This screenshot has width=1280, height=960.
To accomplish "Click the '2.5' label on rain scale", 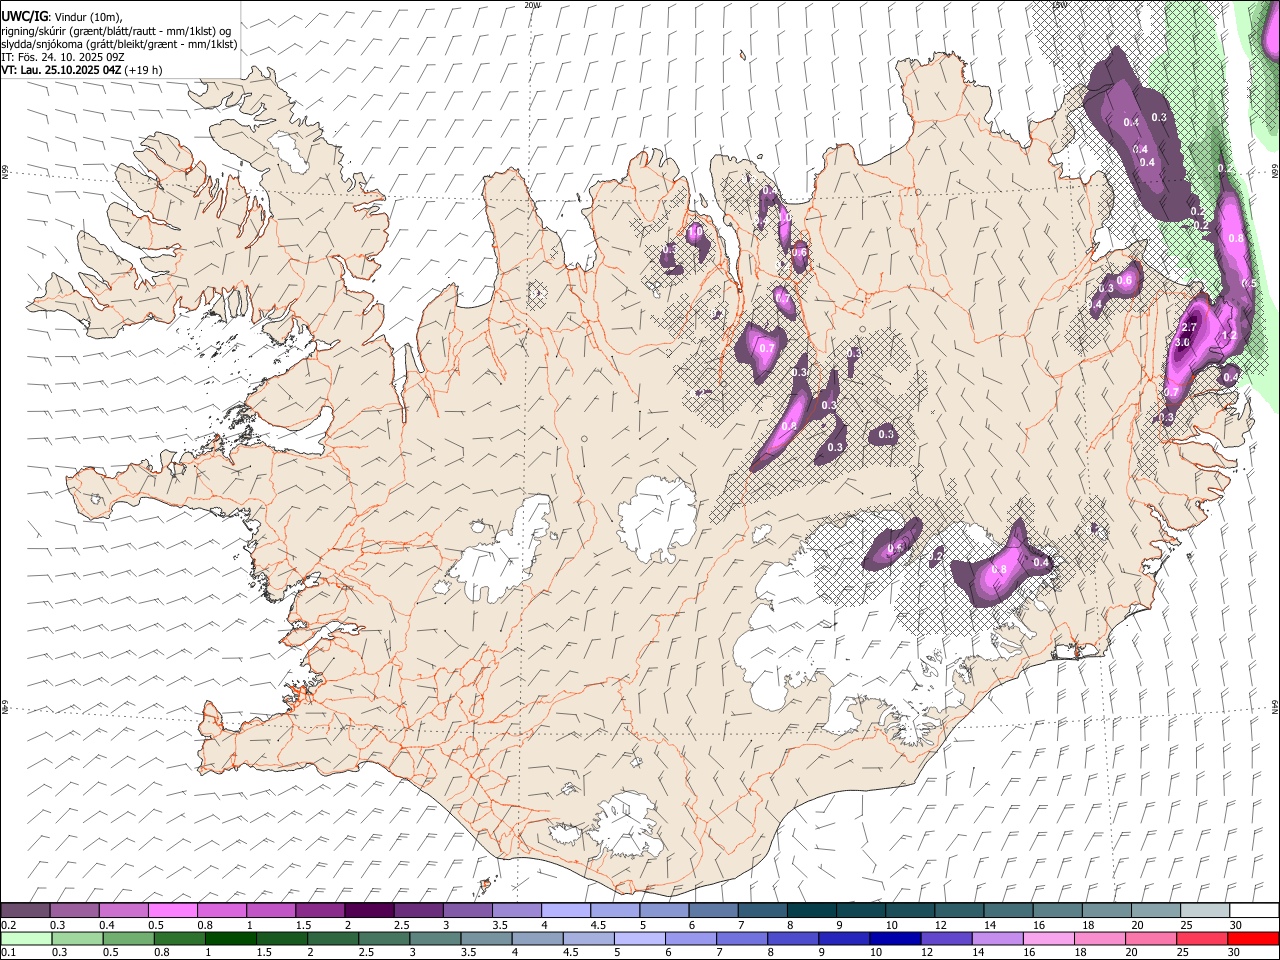I will click(x=366, y=952).
